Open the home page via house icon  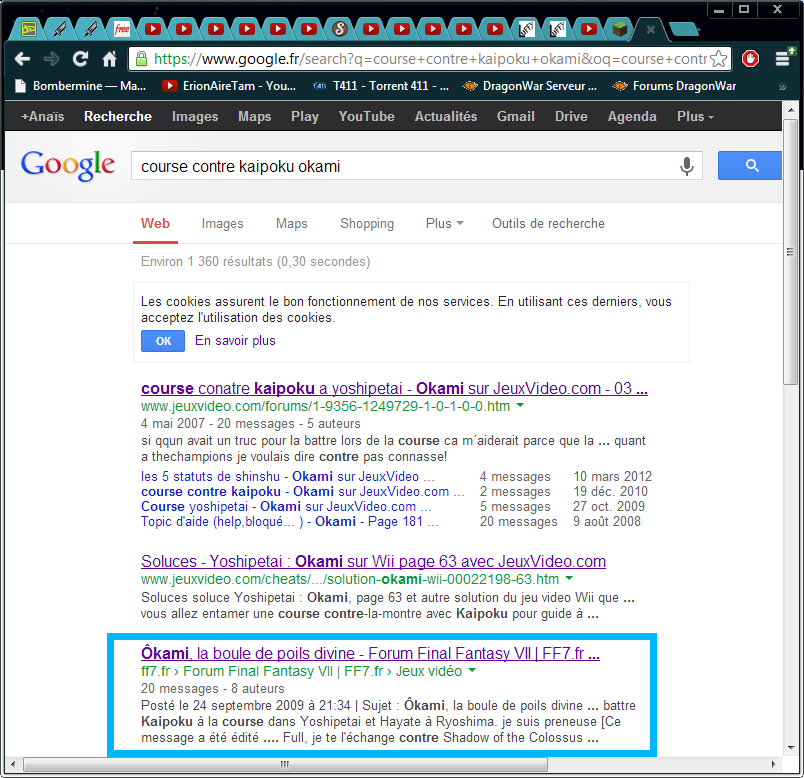tap(109, 59)
